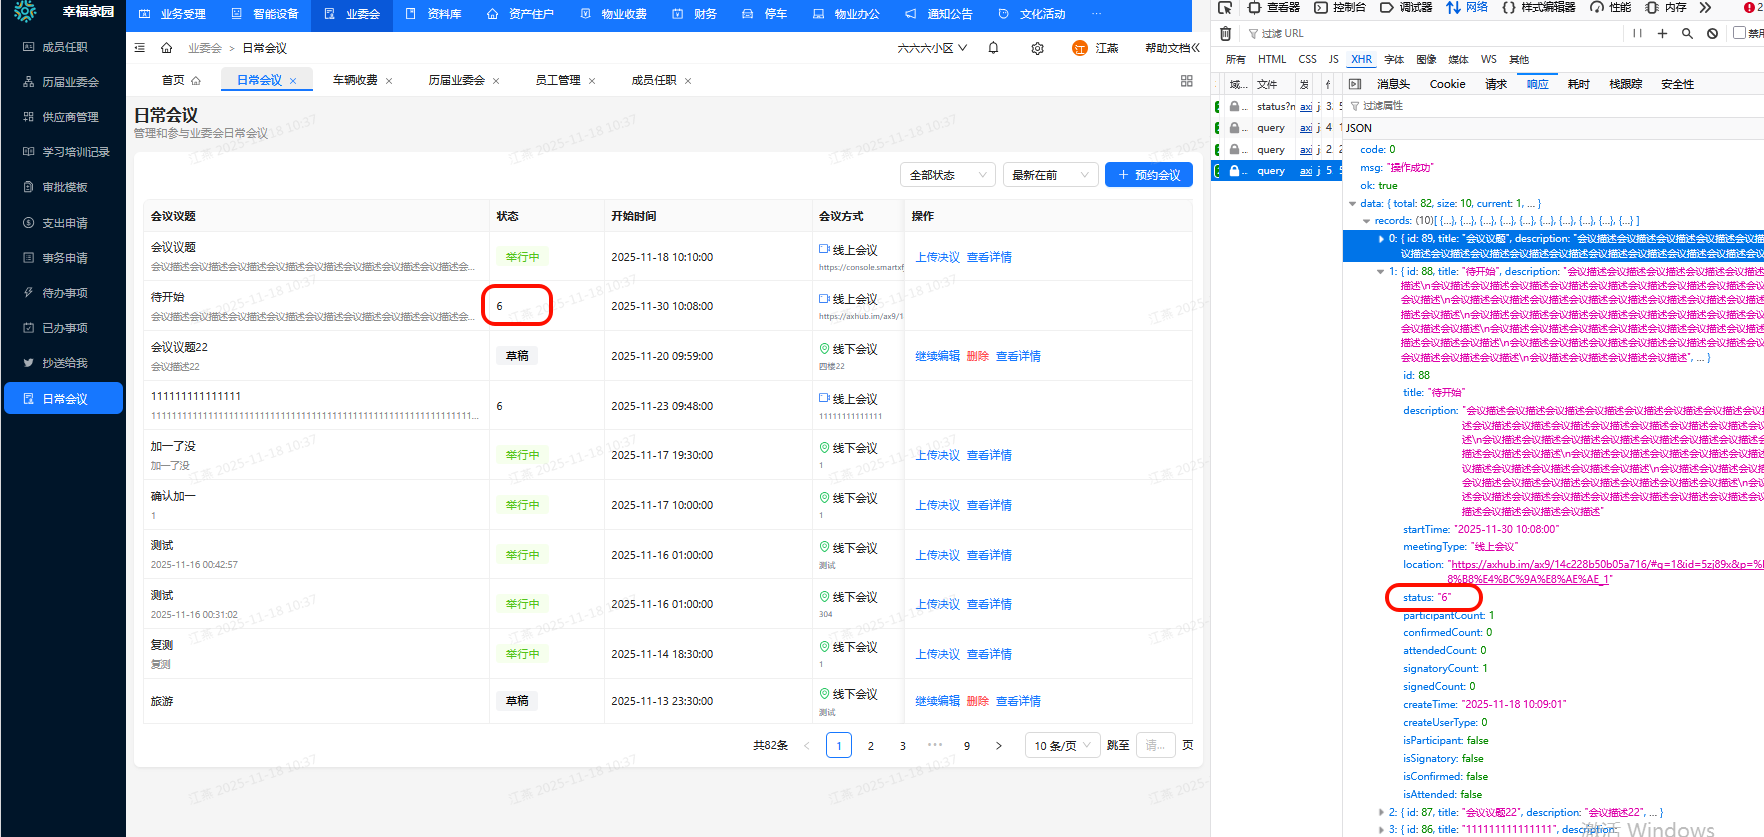Open the 全部状态 status filter dropdown
Viewport: 1764px width, 837px height.
(x=947, y=175)
